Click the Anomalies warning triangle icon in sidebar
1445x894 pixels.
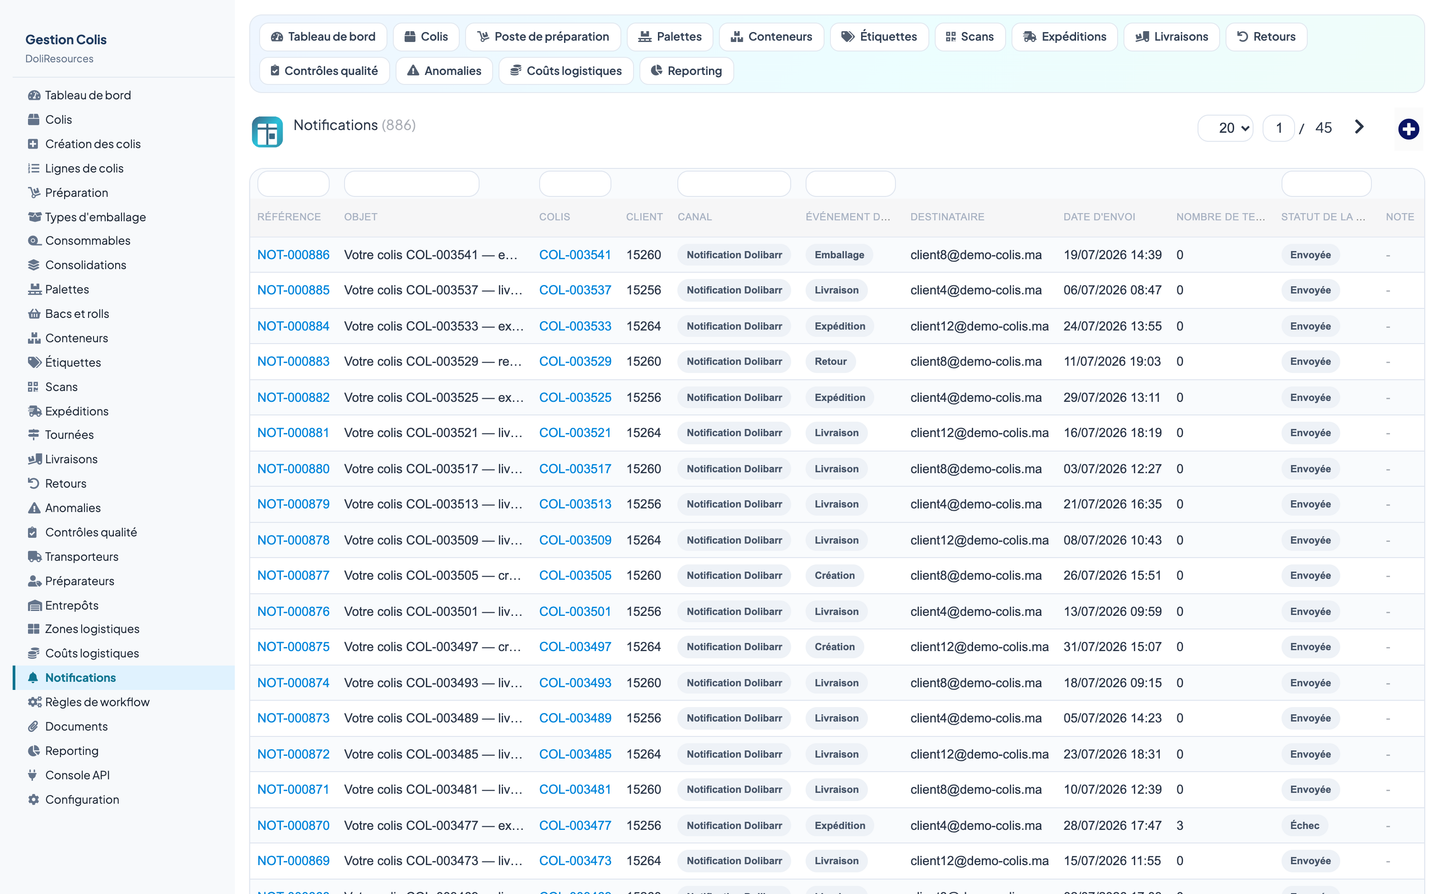coord(34,508)
